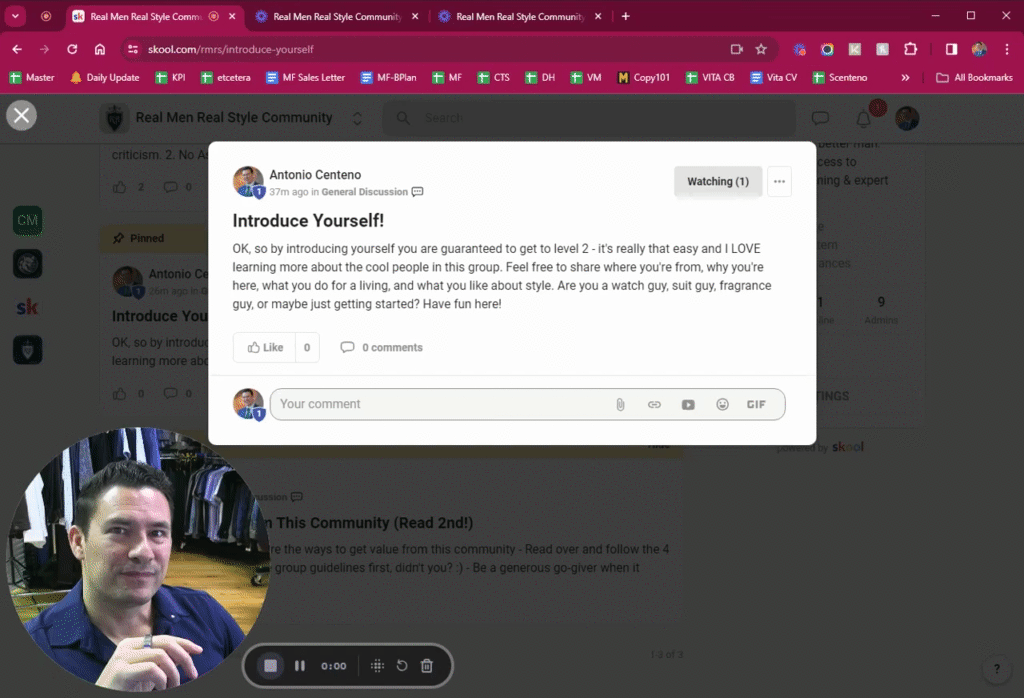The image size is (1024, 698).
Task: Click the media recording indicator in toolbar
Action: click(x=737, y=50)
